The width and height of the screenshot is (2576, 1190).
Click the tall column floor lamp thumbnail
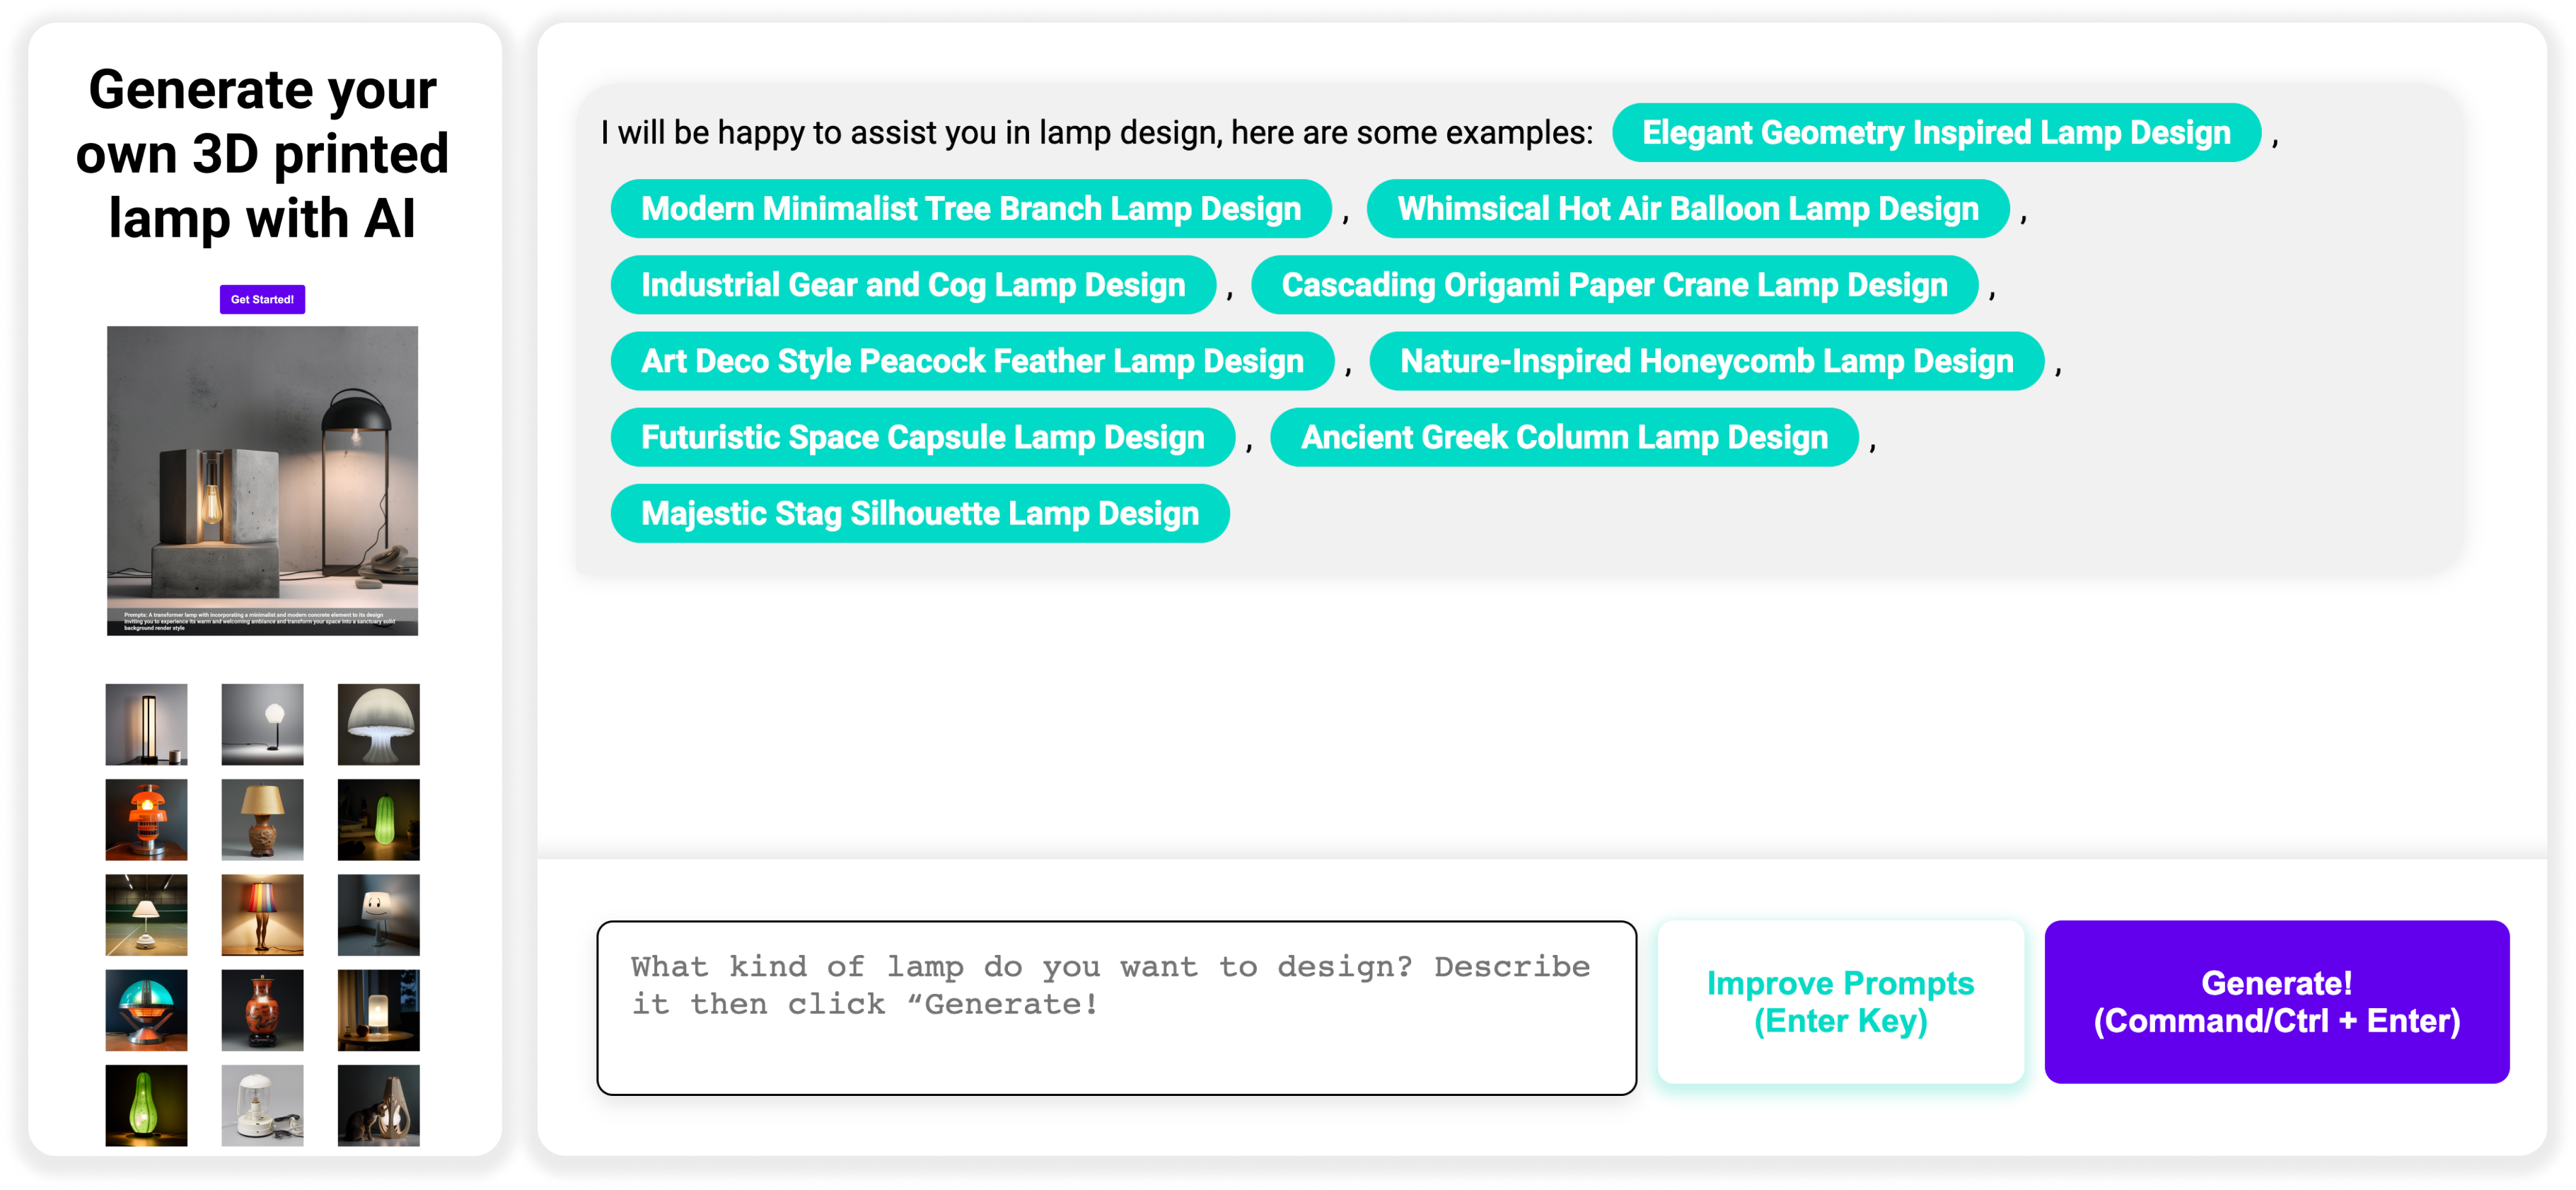tap(146, 724)
